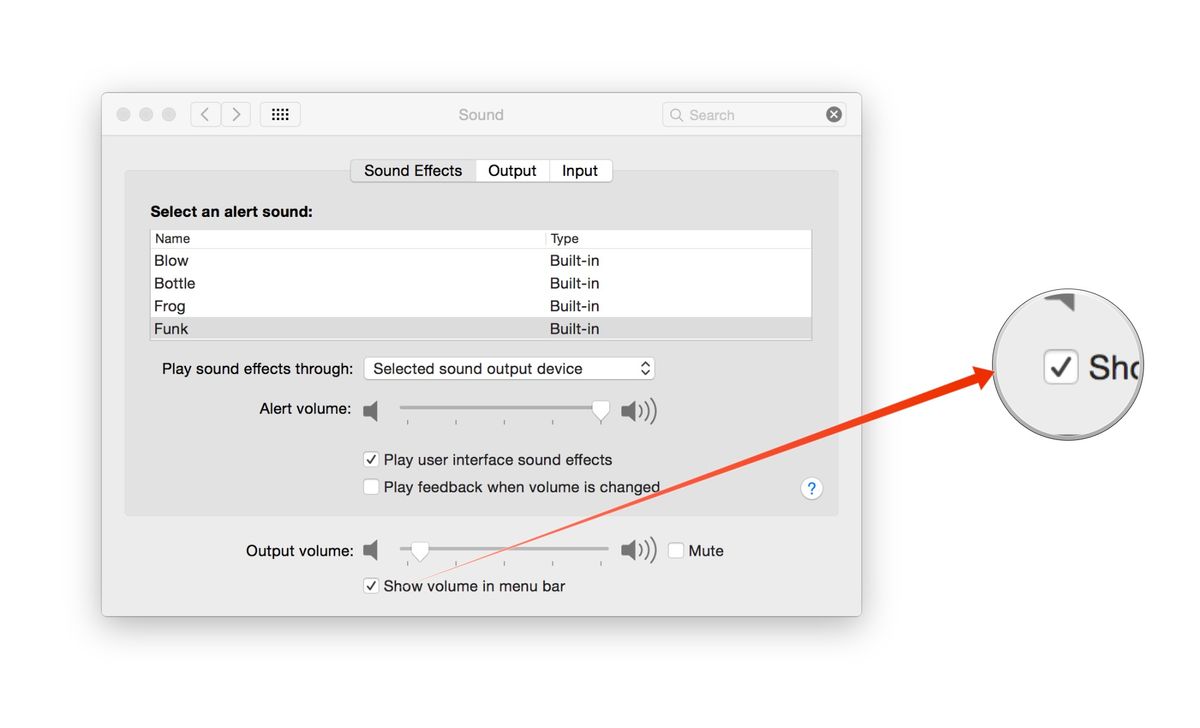Click the speaker icon left of Alert volume
The width and height of the screenshot is (1200, 728).
click(371, 410)
